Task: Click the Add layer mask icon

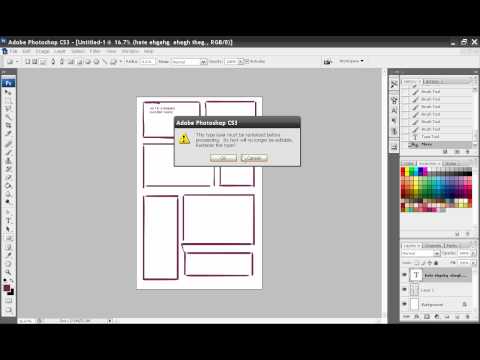Action: pyautogui.click(x=427, y=316)
